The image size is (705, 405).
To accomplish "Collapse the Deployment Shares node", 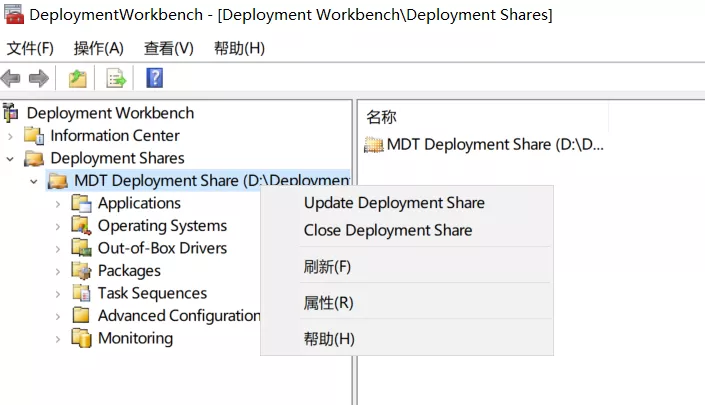I will pos(11,158).
